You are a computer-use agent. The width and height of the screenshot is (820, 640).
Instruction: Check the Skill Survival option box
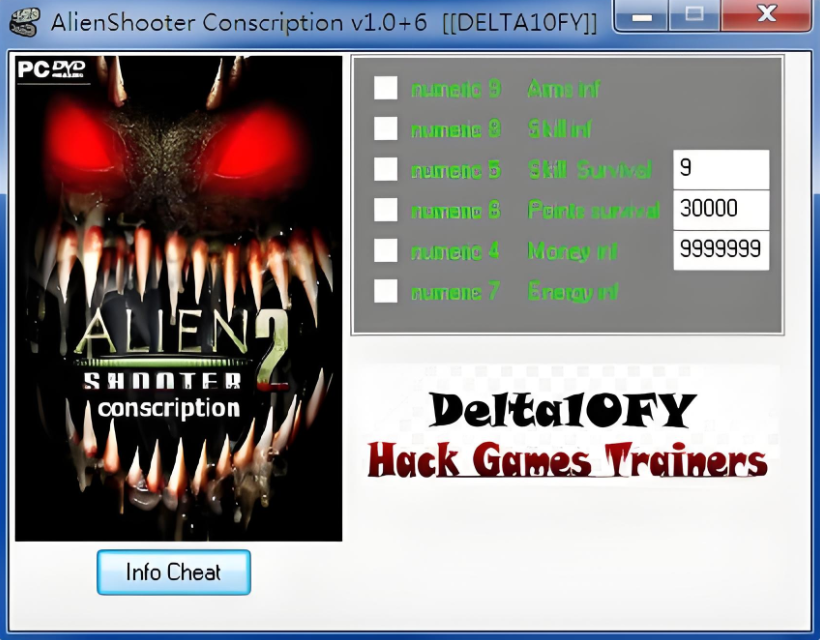pos(386,169)
